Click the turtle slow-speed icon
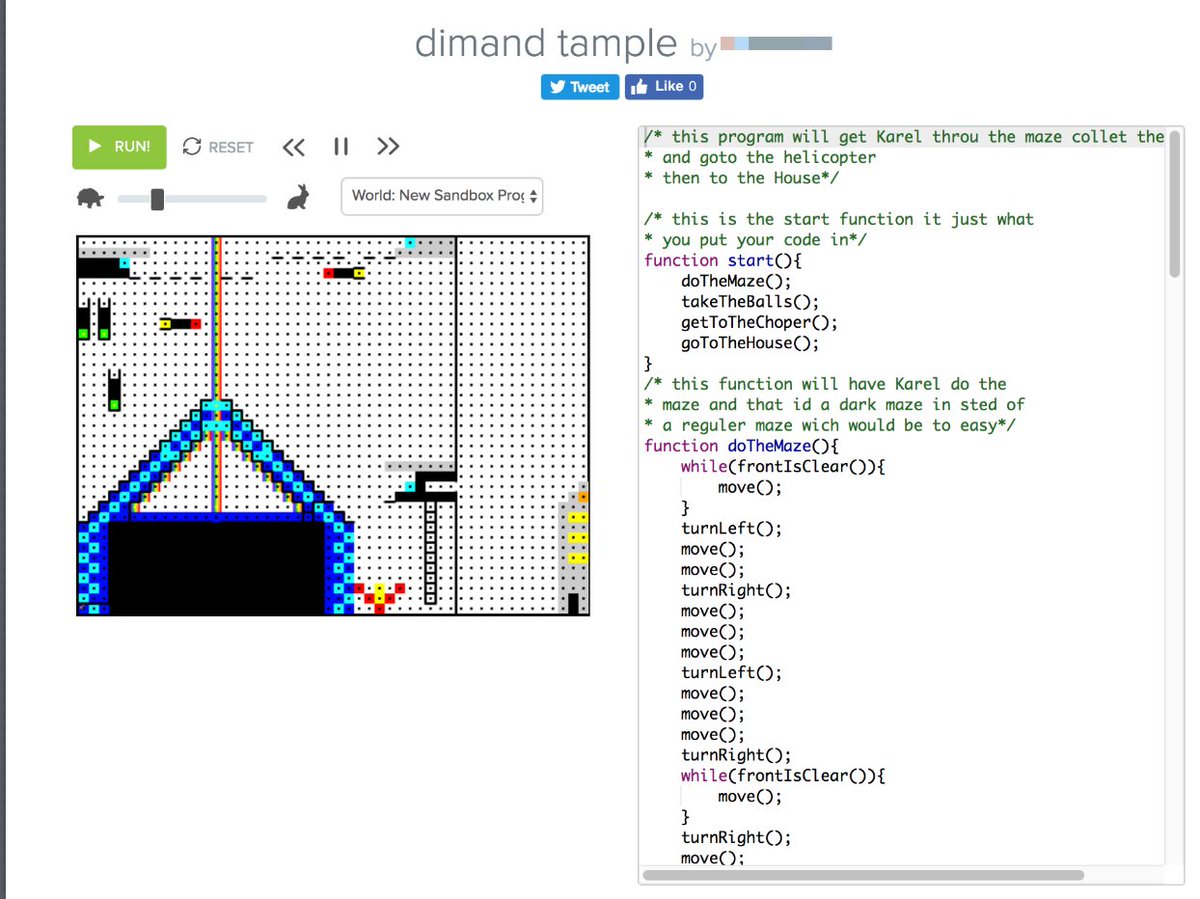Screen dimensions: 1200x899 (x=90, y=198)
